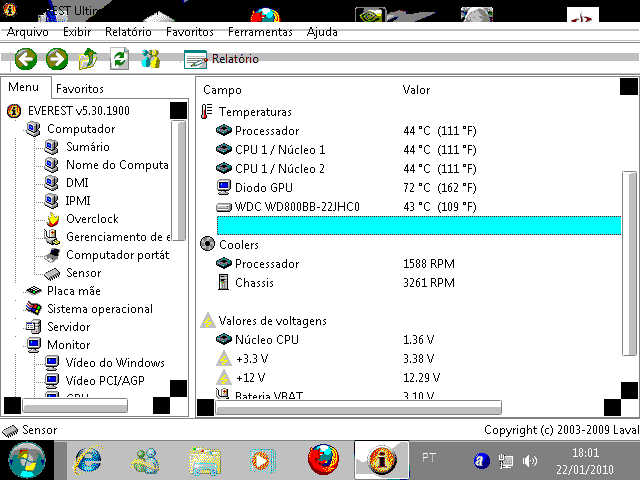Open Windows Media Player from the taskbar
The width and height of the screenshot is (640, 480).
261,461
